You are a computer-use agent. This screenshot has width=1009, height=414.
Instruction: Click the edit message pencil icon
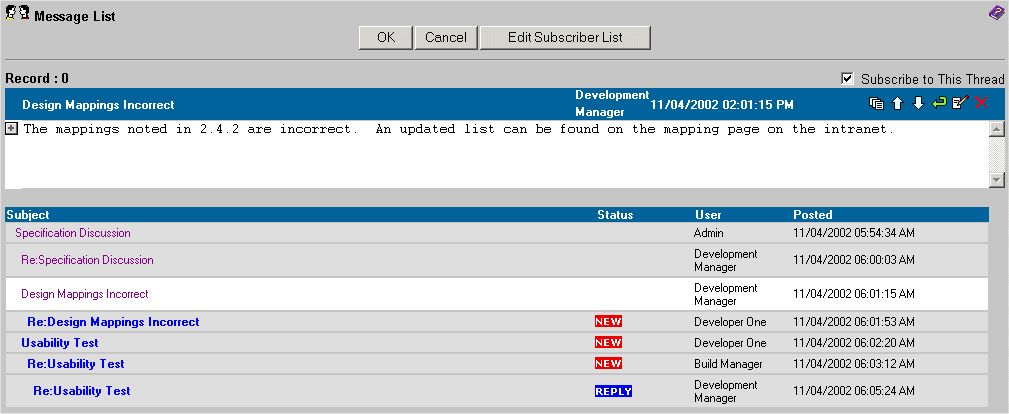click(x=960, y=103)
